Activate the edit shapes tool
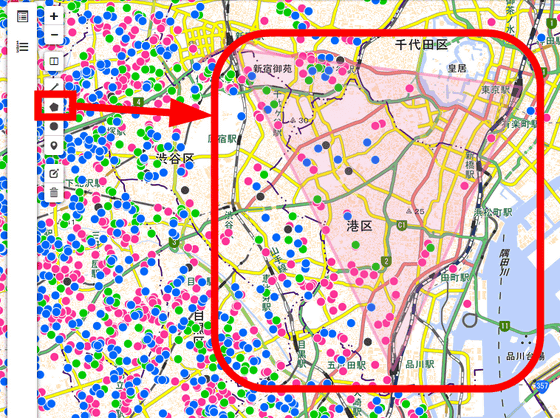This screenshot has height=418, width=560. click(54, 174)
